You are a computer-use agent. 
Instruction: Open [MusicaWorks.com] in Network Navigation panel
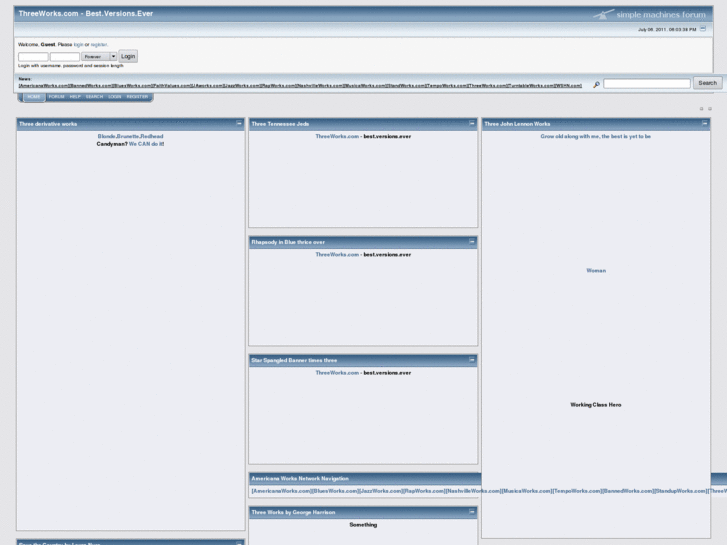click(527, 491)
